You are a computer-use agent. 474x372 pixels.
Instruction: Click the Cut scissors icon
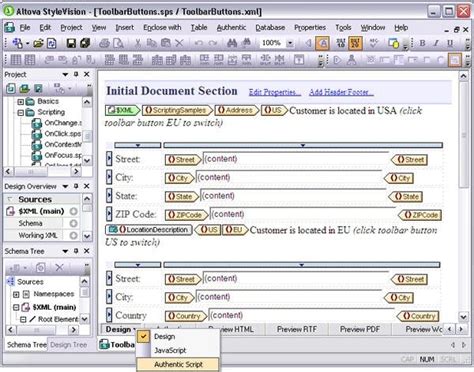137,43
